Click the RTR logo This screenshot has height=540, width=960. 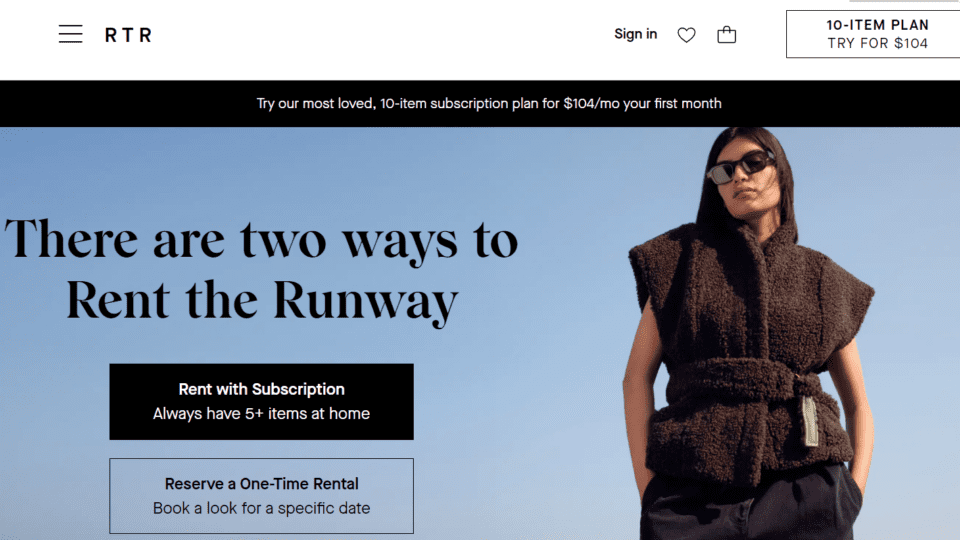(128, 35)
